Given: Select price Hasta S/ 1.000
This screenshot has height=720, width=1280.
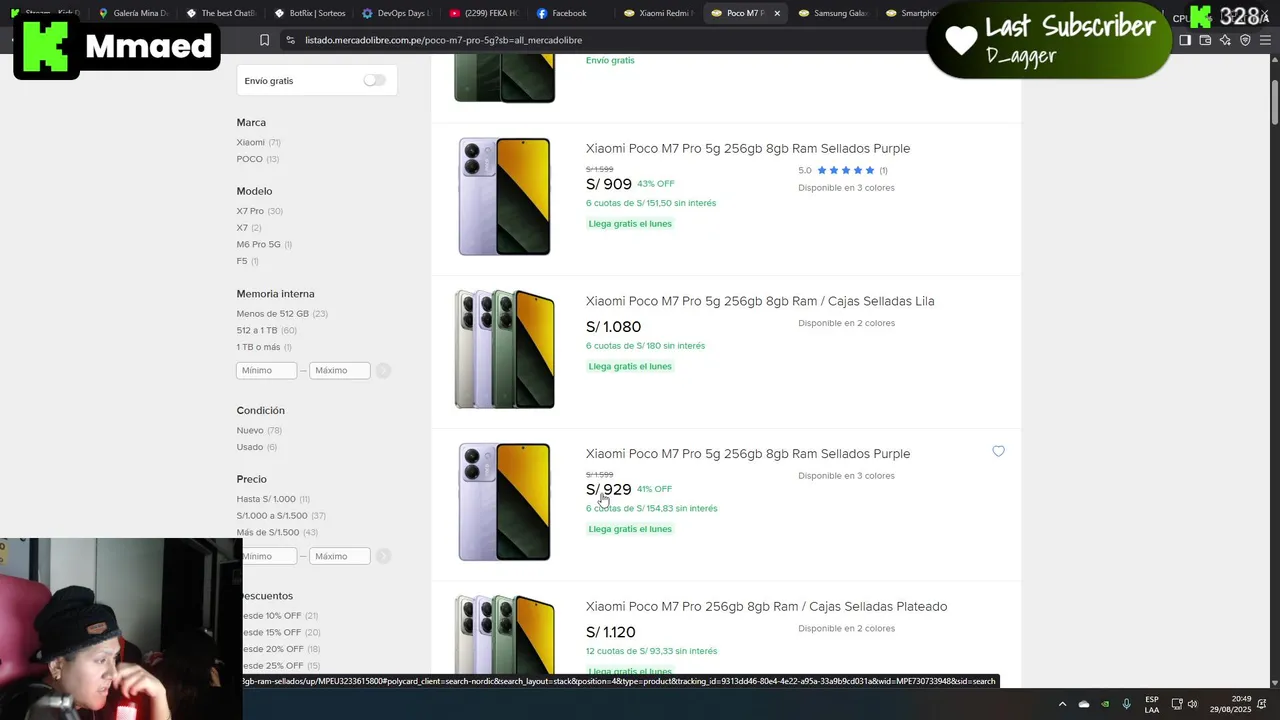Looking at the screenshot, I should (273, 499).
